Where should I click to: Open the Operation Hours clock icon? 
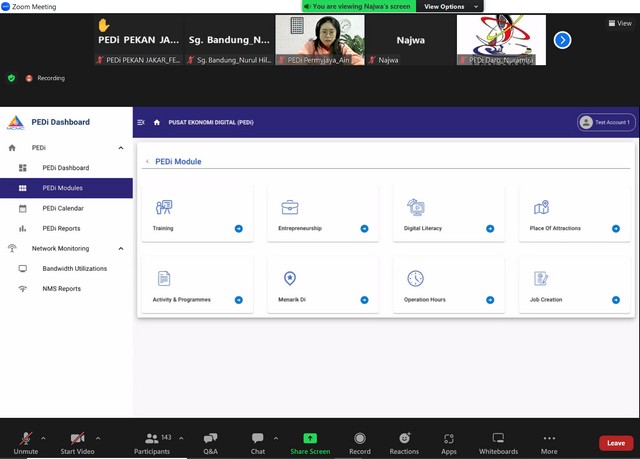[x=415, y=278]
